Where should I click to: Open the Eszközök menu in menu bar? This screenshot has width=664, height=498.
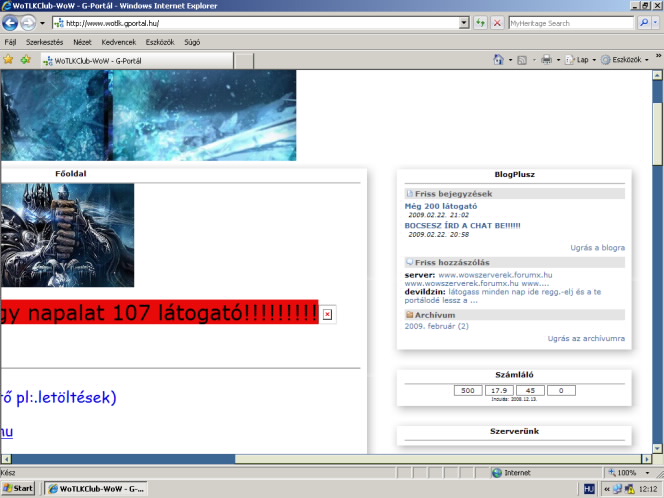tap(160, 42)
